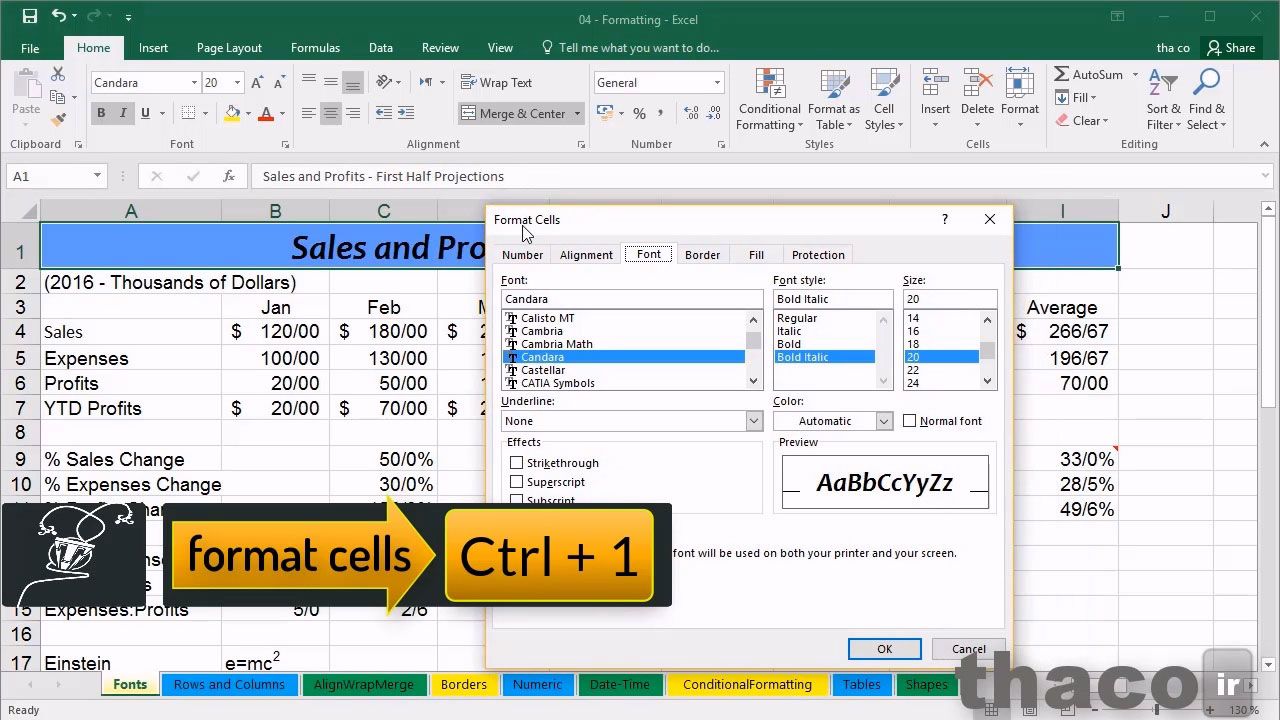1280x720 pixels.
Task: Apply fill color with the paint bucket
Action: tap(232, 113)
